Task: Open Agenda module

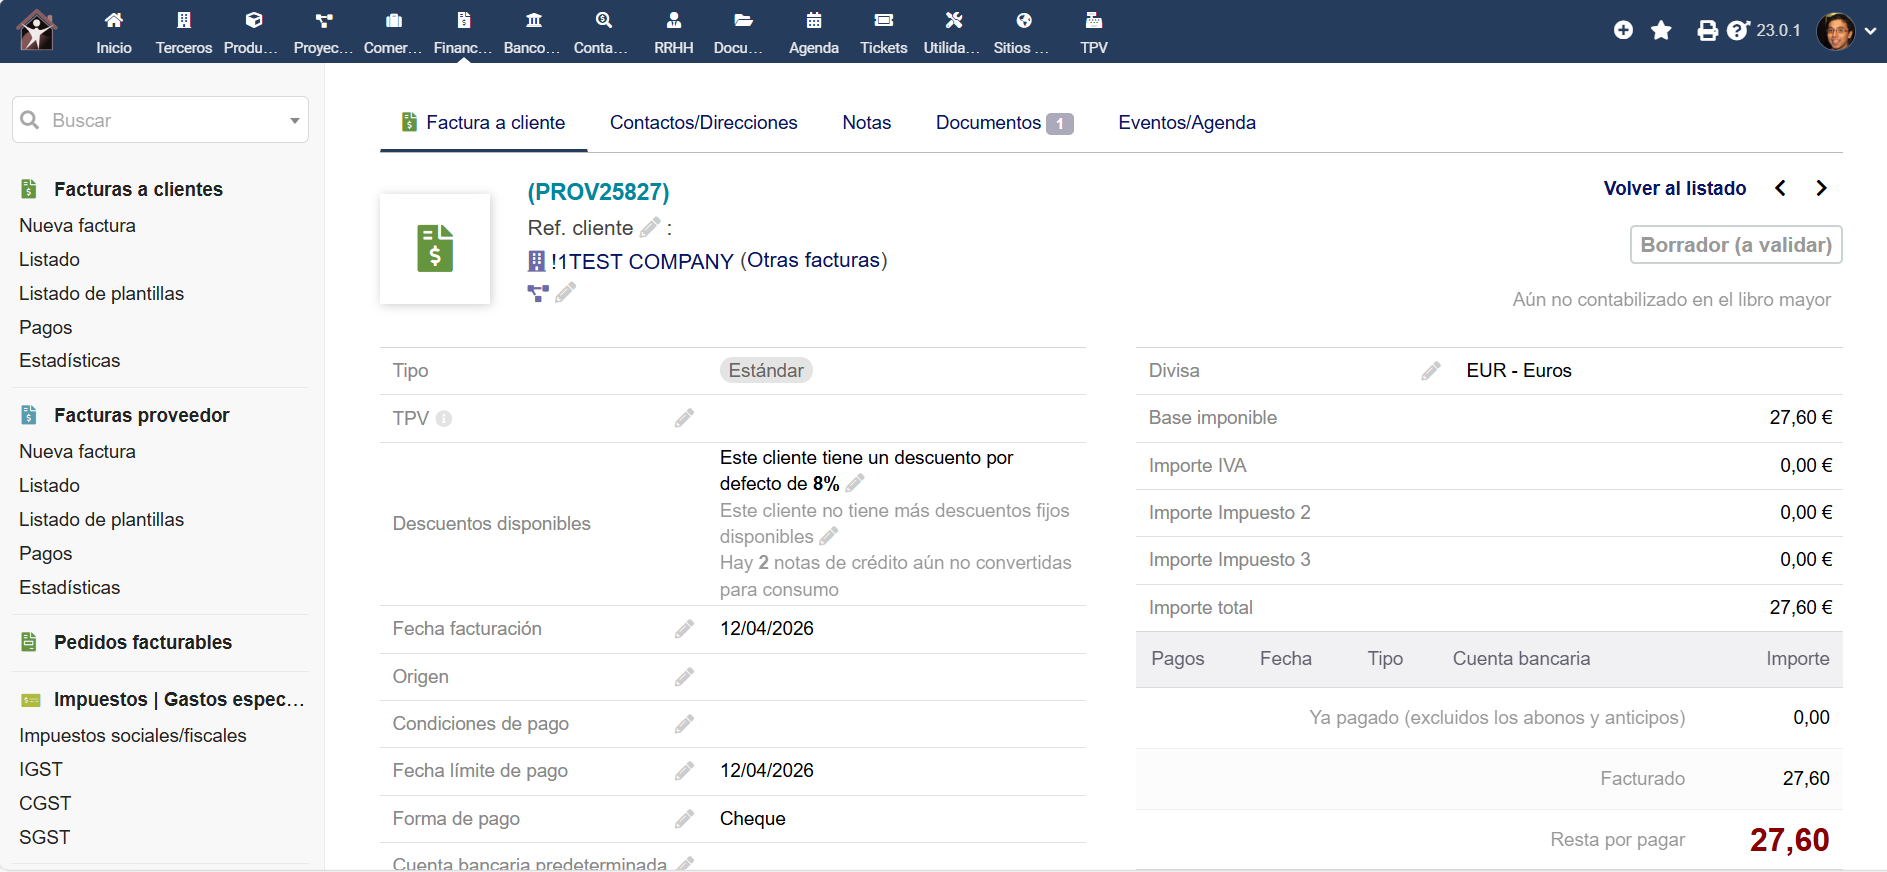Action: (814, 32)
